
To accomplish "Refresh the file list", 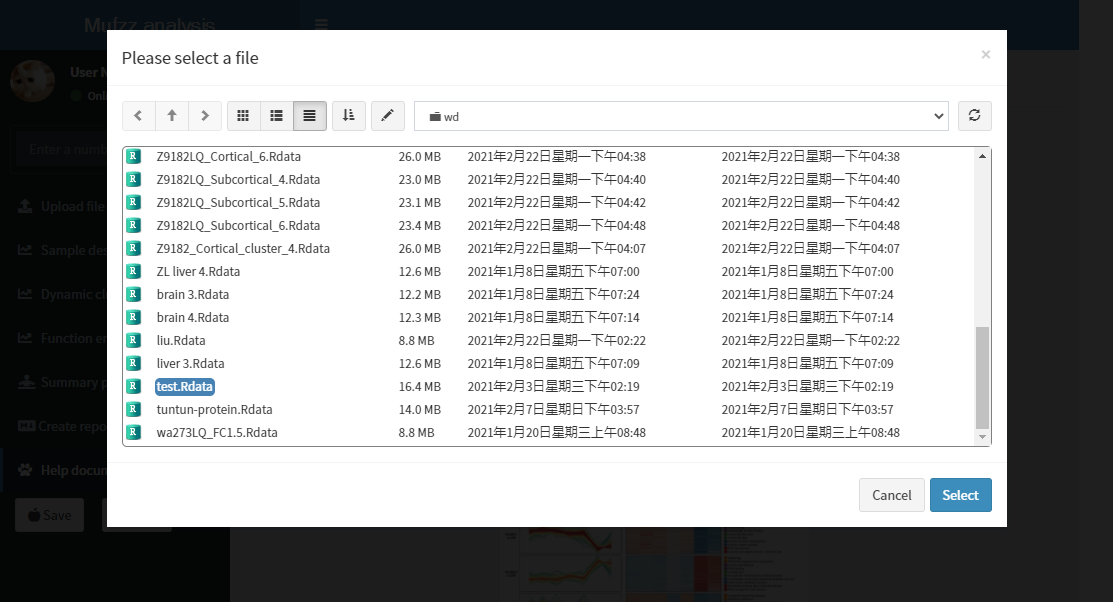I will (974, 116).
